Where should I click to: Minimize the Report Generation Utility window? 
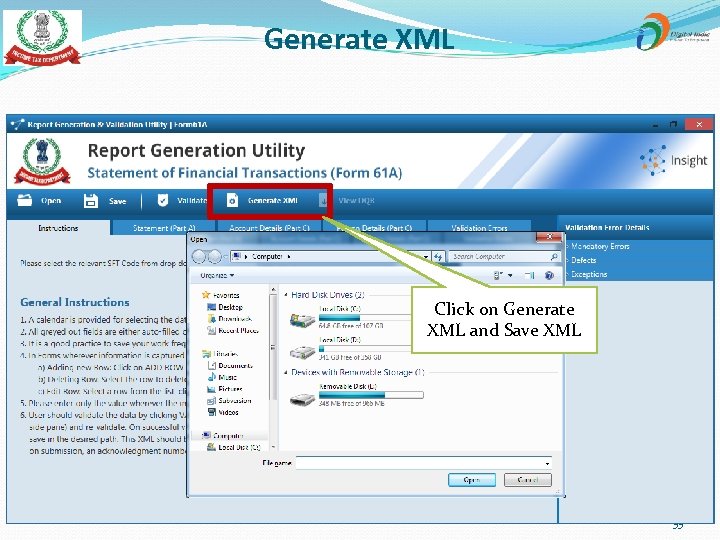(x=655, y=124)
